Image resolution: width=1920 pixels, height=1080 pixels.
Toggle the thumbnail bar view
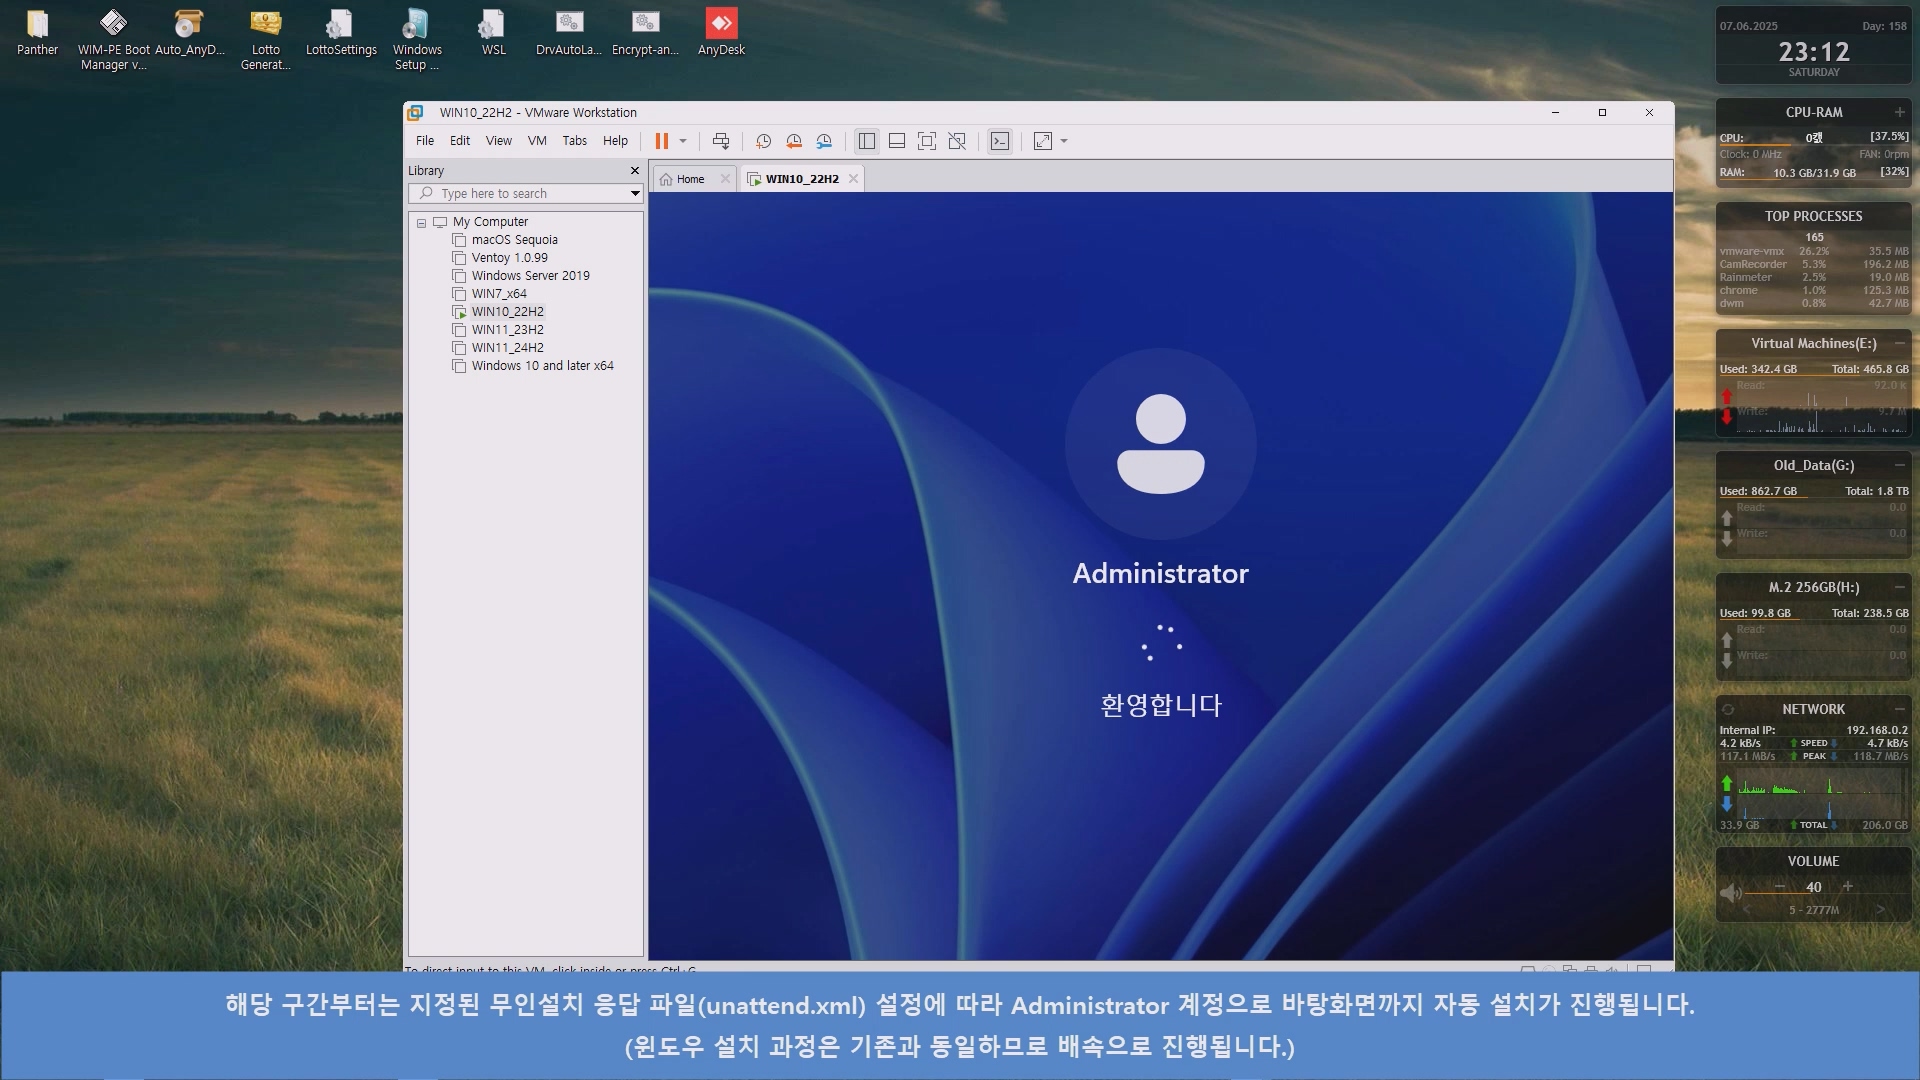click(x=897, y=141)
